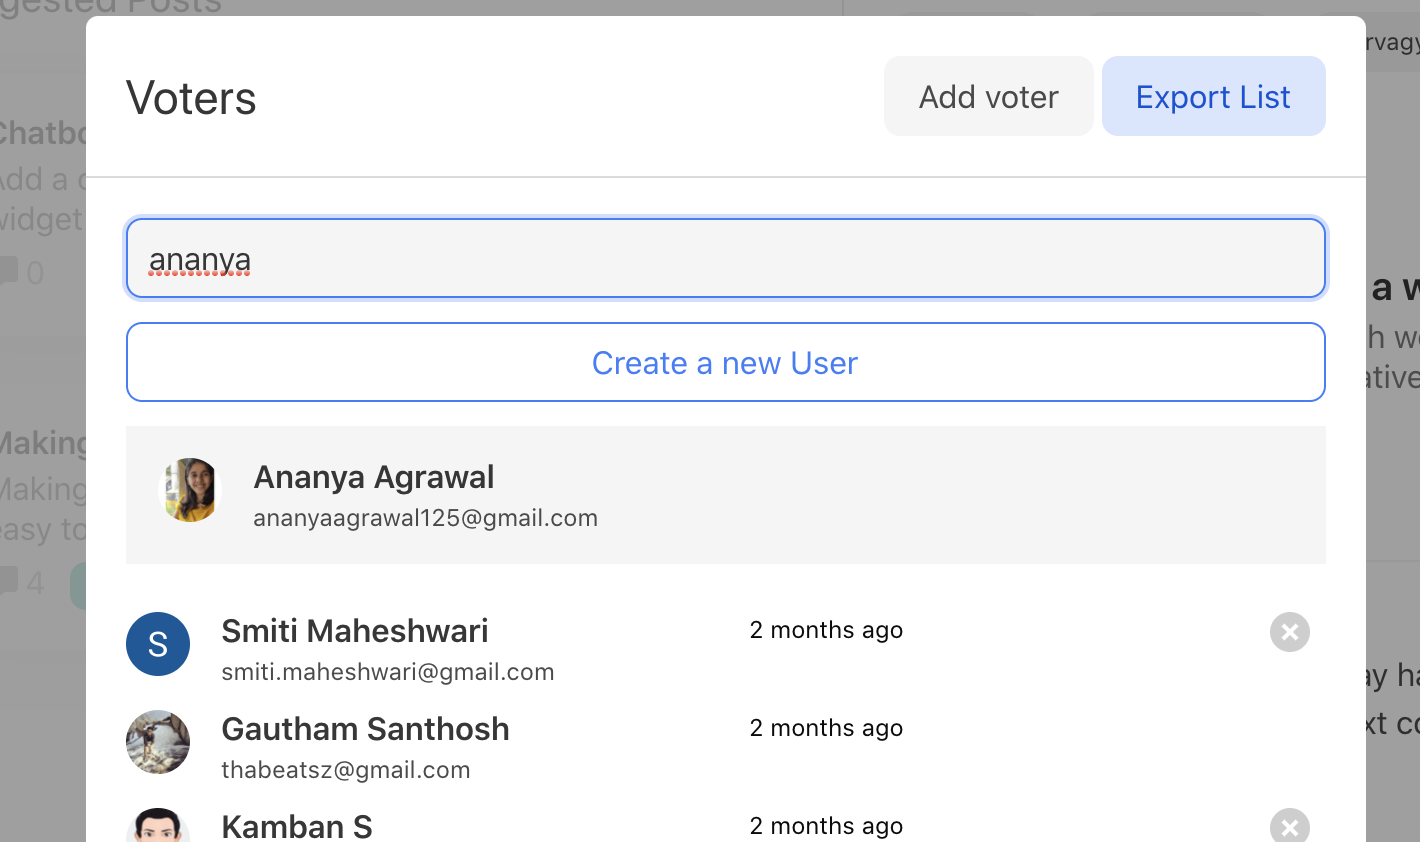This screenshot has height=842, width=1420.
Task: Click the Voters dialog heading
Action: 191,98
